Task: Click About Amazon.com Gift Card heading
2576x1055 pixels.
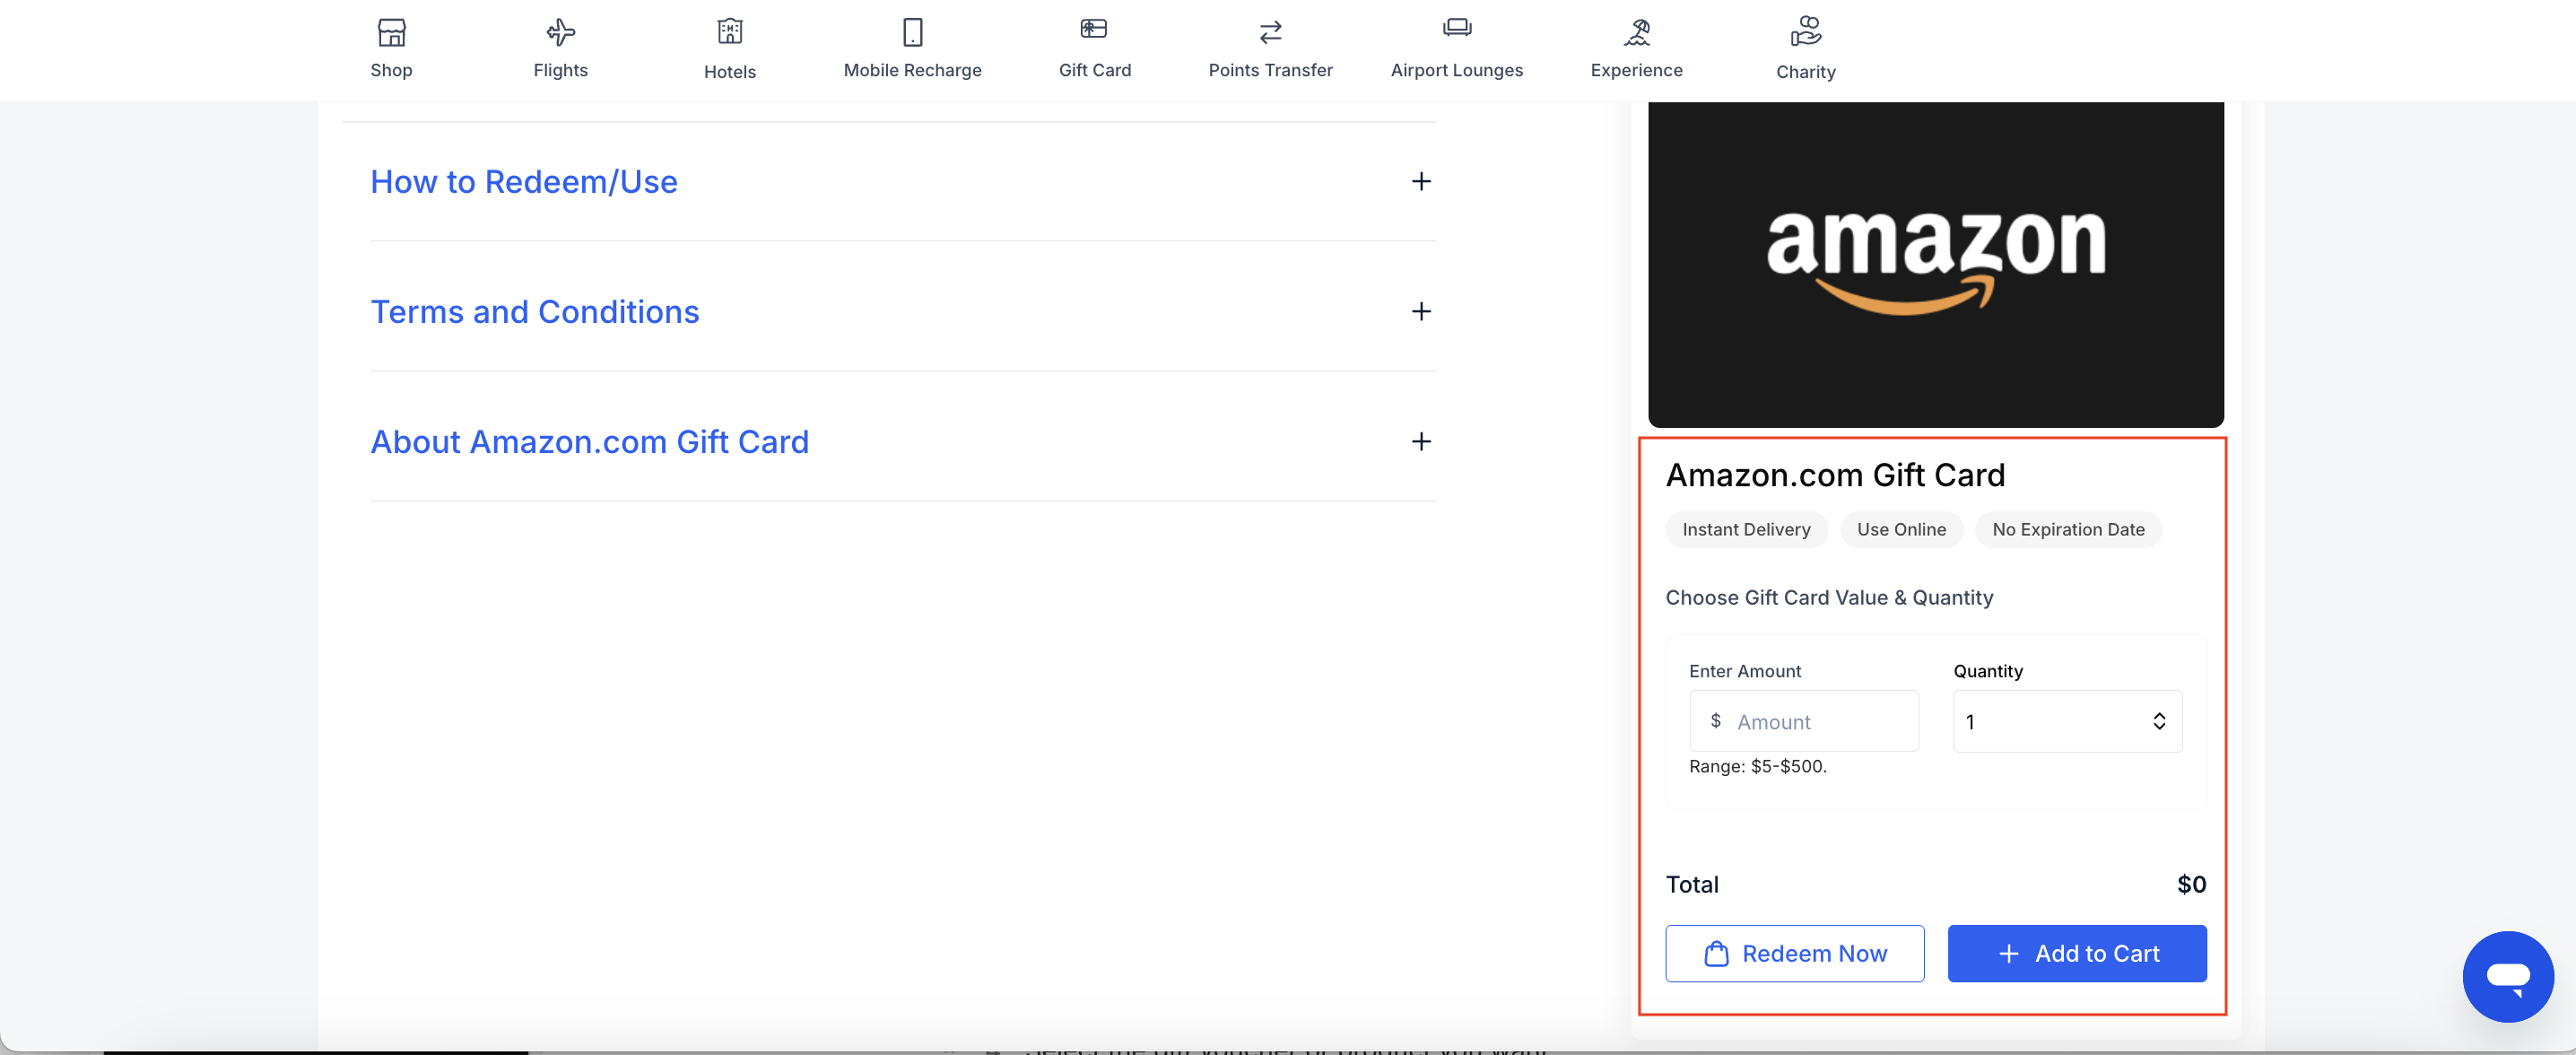Action: [589, 442]
